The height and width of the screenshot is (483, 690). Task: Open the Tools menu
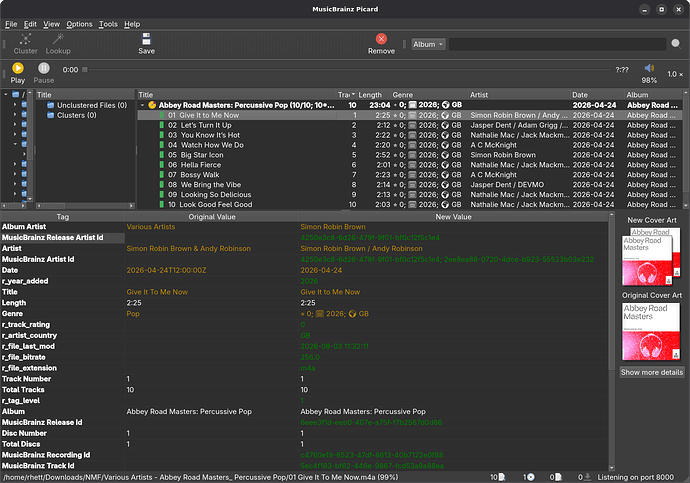(108, 24)
